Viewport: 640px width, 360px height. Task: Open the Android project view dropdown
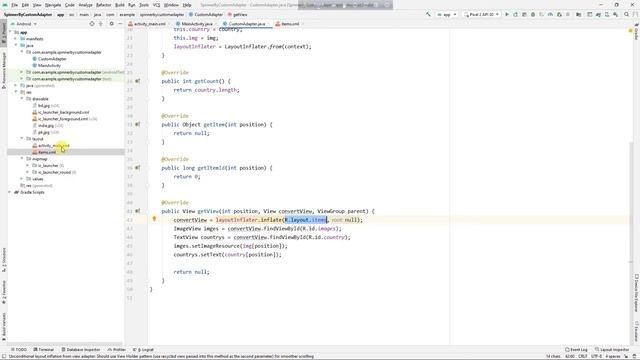point(24,24)
